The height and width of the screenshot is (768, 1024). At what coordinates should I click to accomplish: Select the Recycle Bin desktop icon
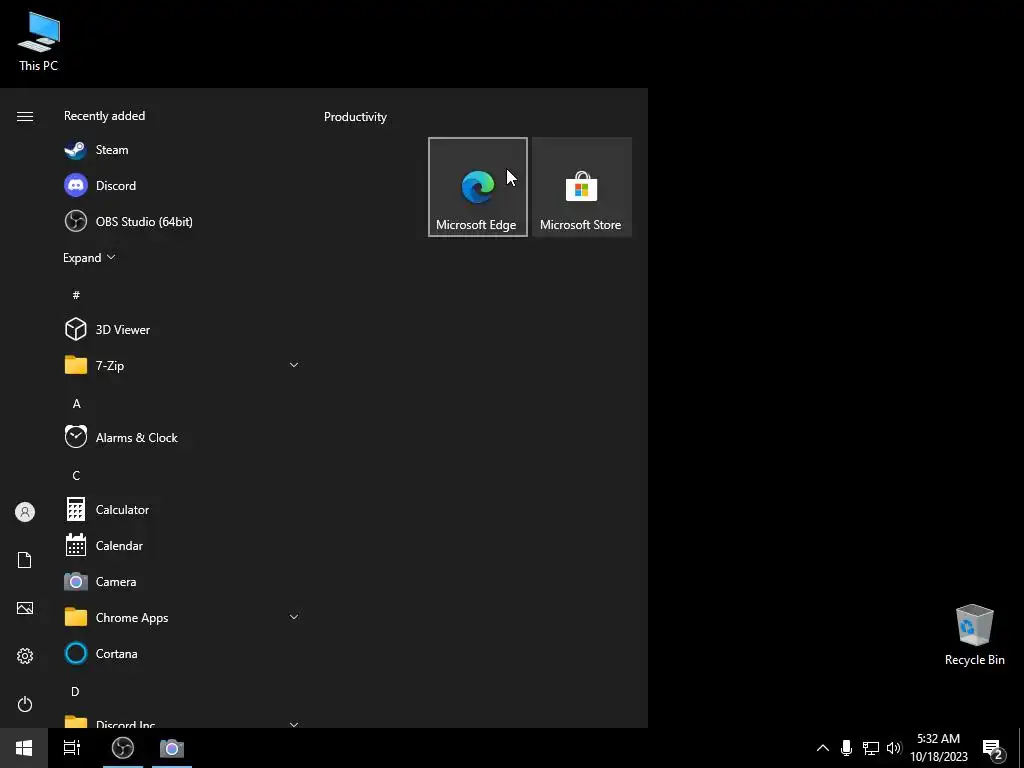coord(974,635)
